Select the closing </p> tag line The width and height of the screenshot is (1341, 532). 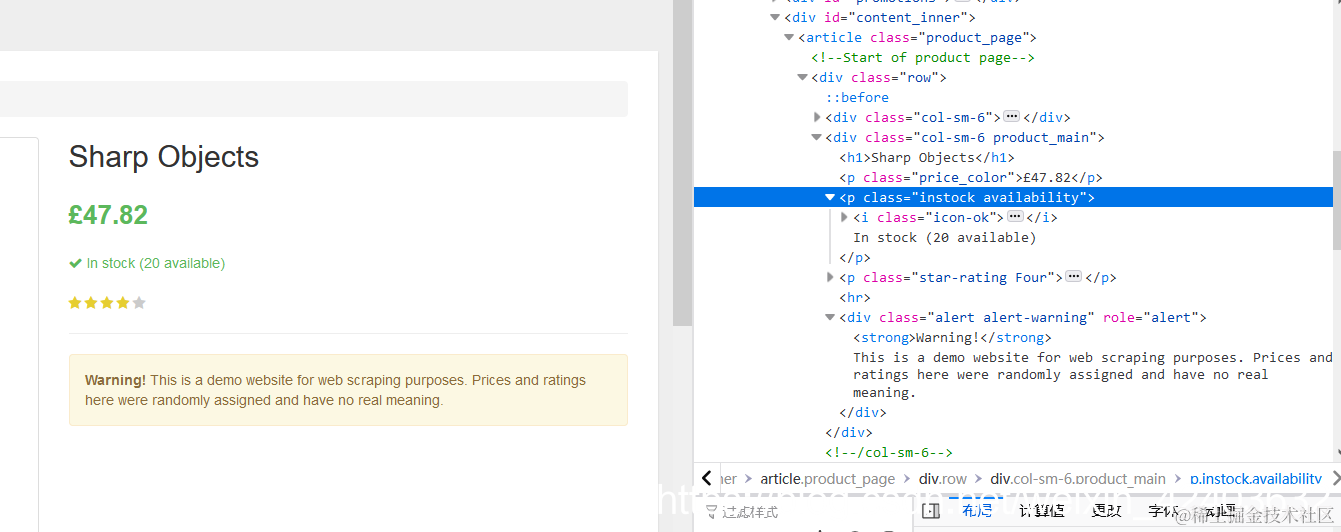pos(855,257)
